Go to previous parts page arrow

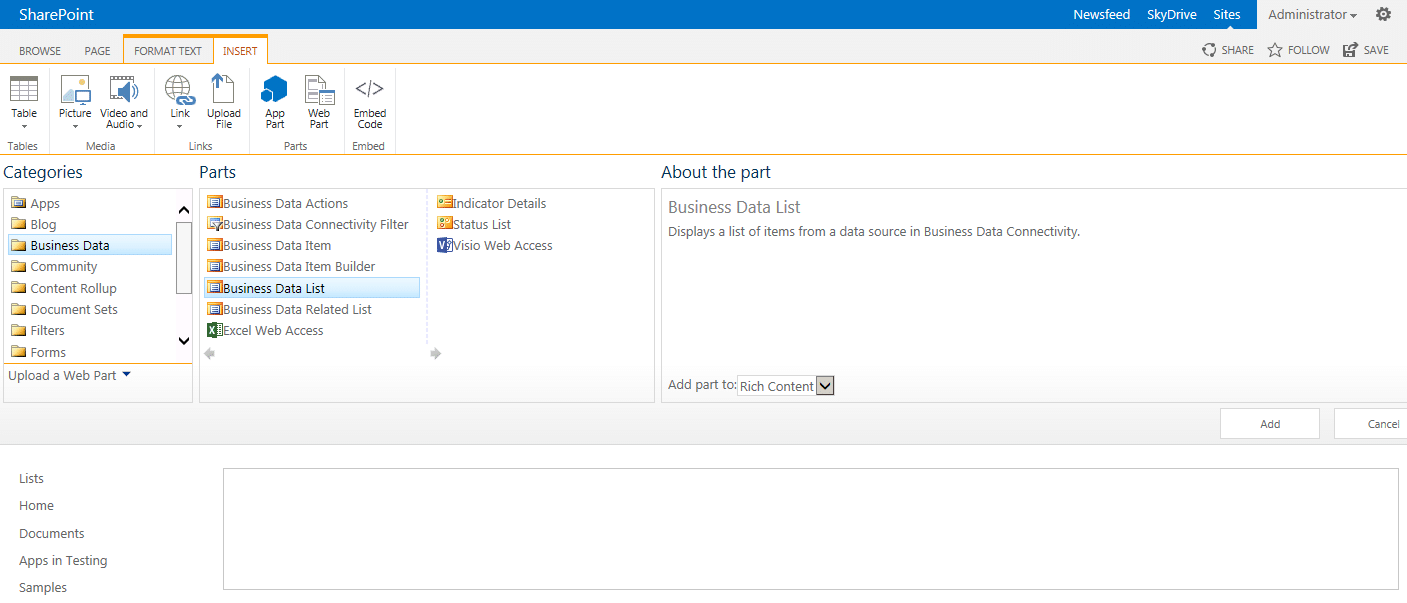(210, 353)
